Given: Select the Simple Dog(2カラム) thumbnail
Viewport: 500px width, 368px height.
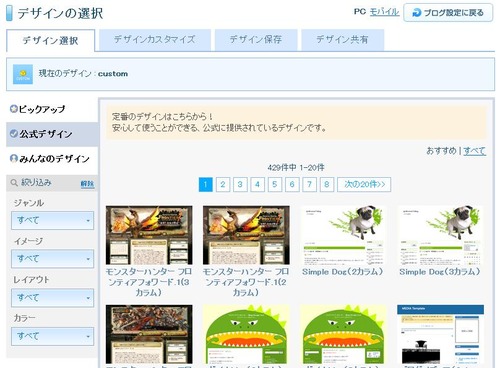Looking at the screenshot, I should (x=343, y=235).
